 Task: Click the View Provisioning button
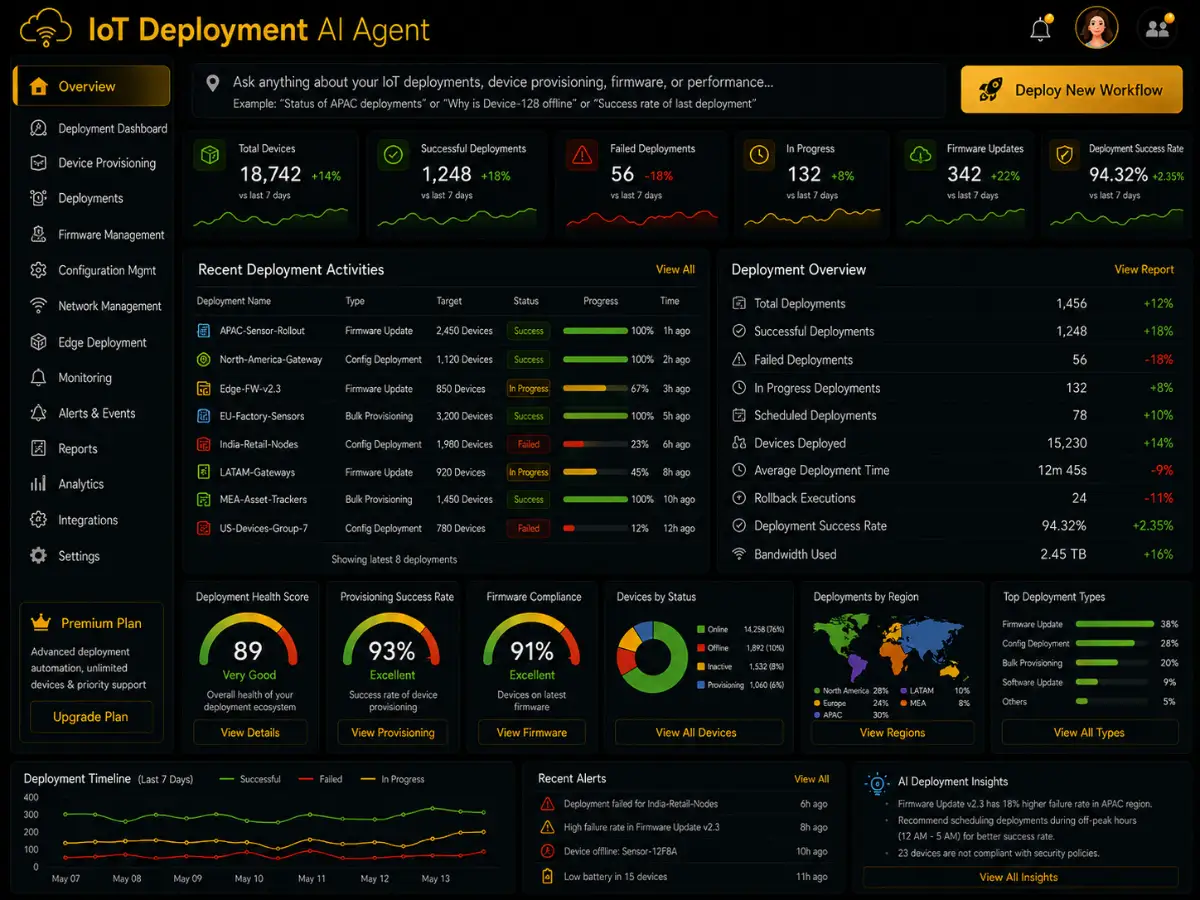(393, 733)
